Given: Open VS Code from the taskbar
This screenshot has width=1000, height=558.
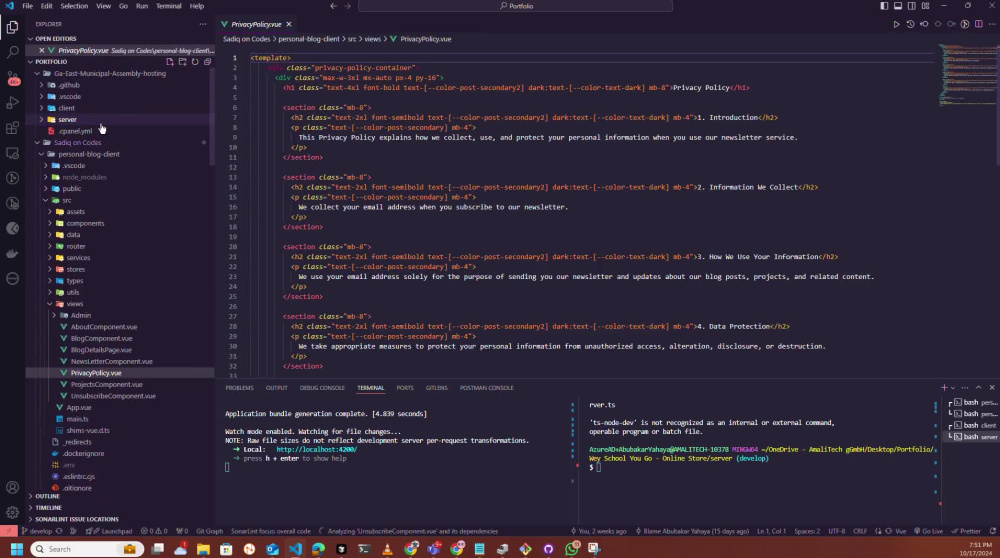Looking at the screenshot, I should (295, 549).
